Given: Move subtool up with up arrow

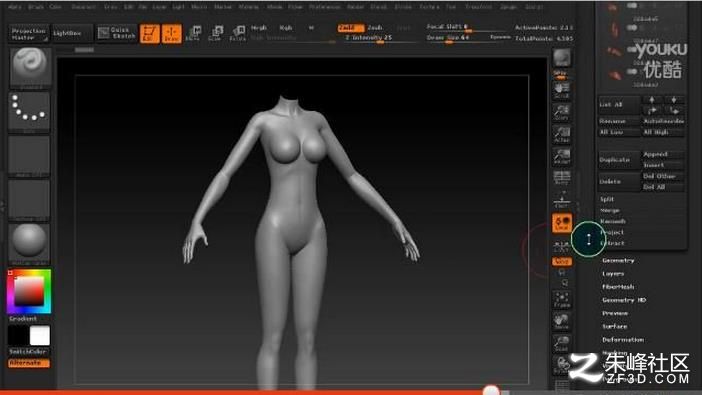Looking at the screenshot, I should pos(652,99).
